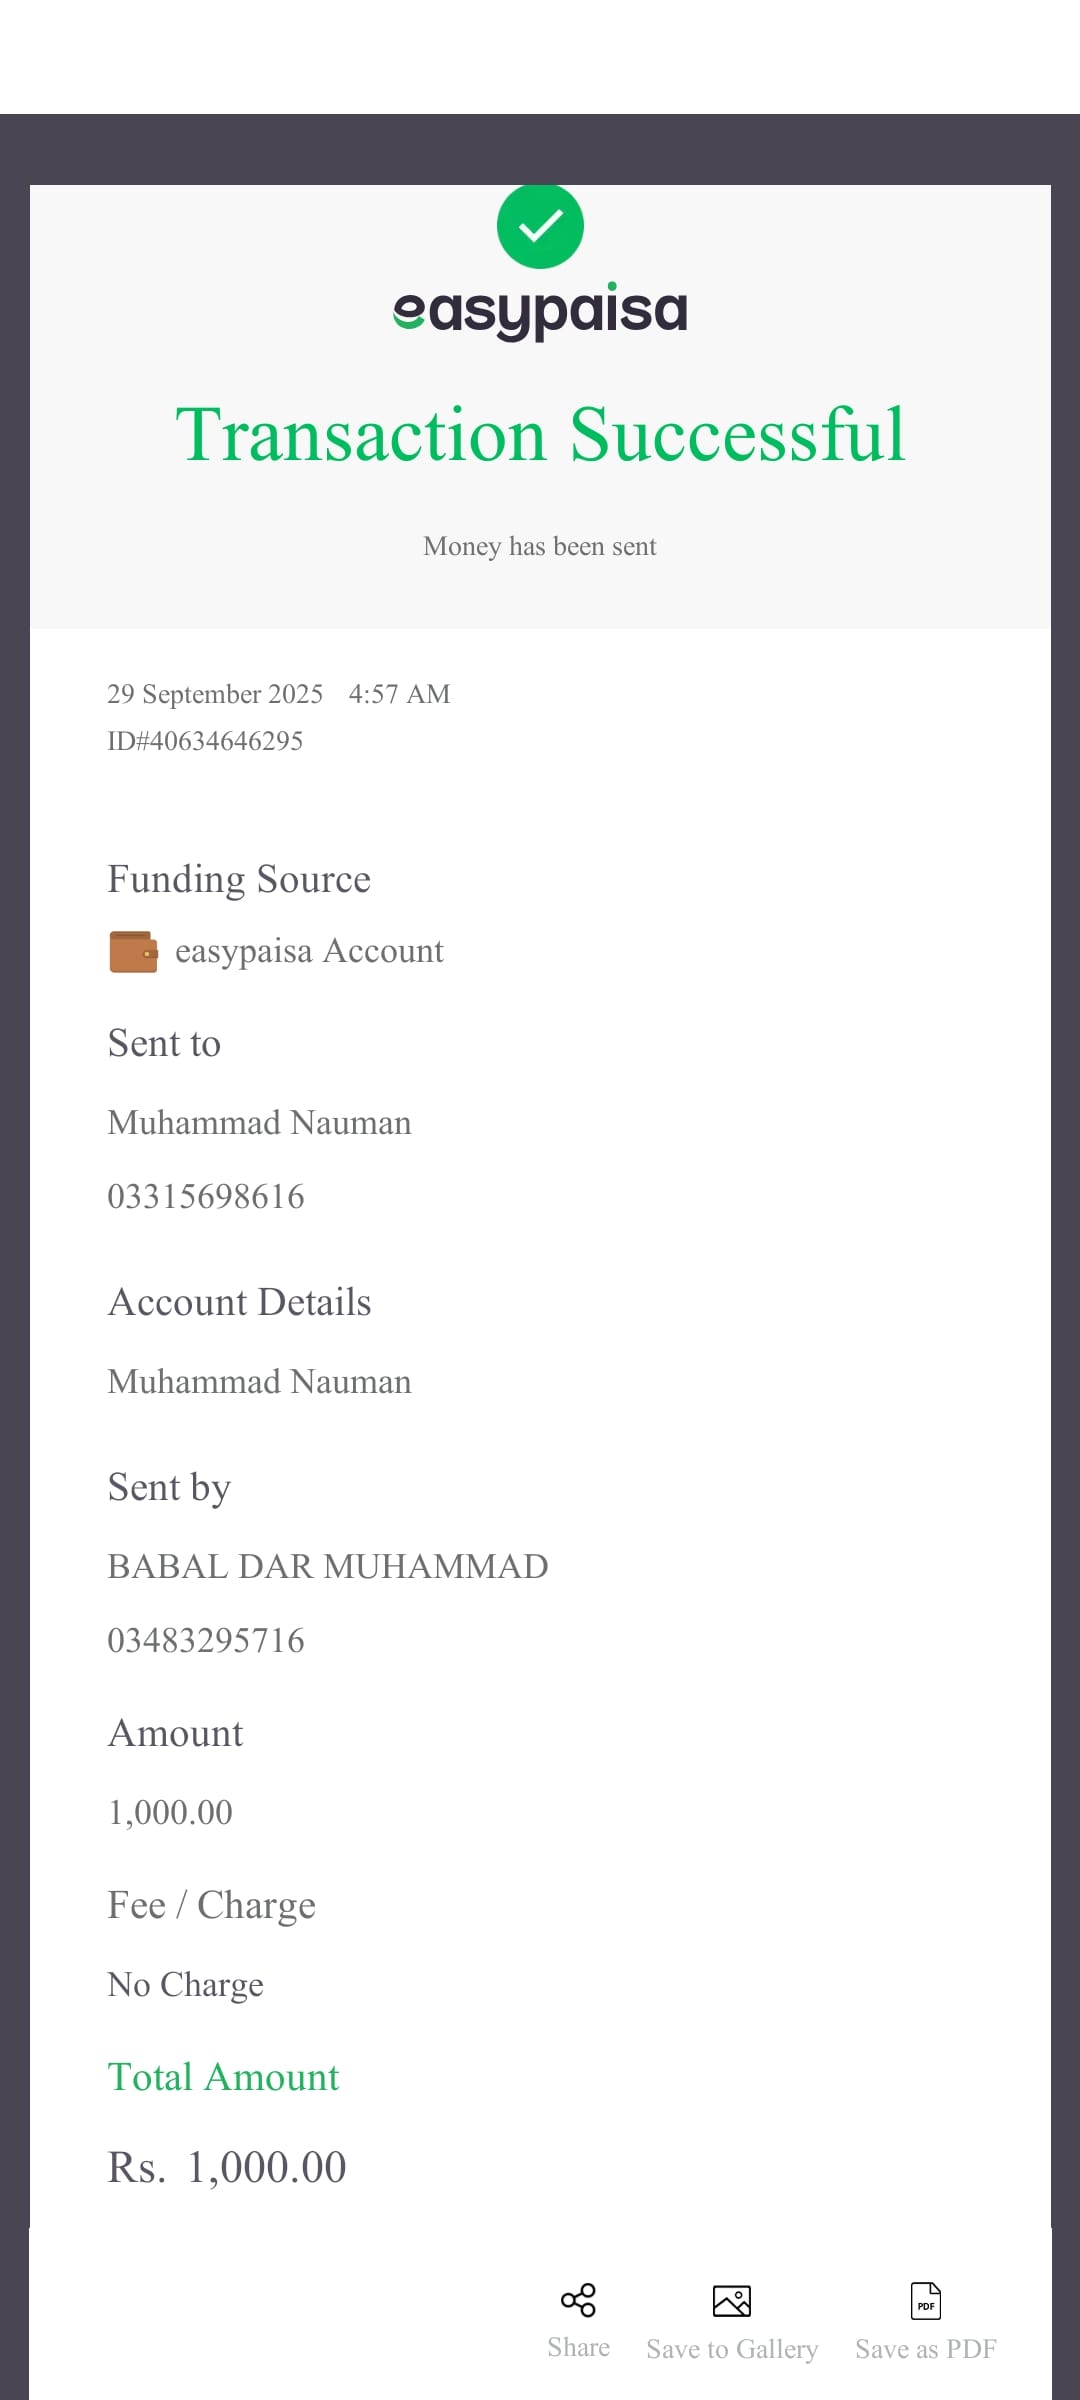
Task: Select the transaction ID number text
Action: [x=205, y=741]
